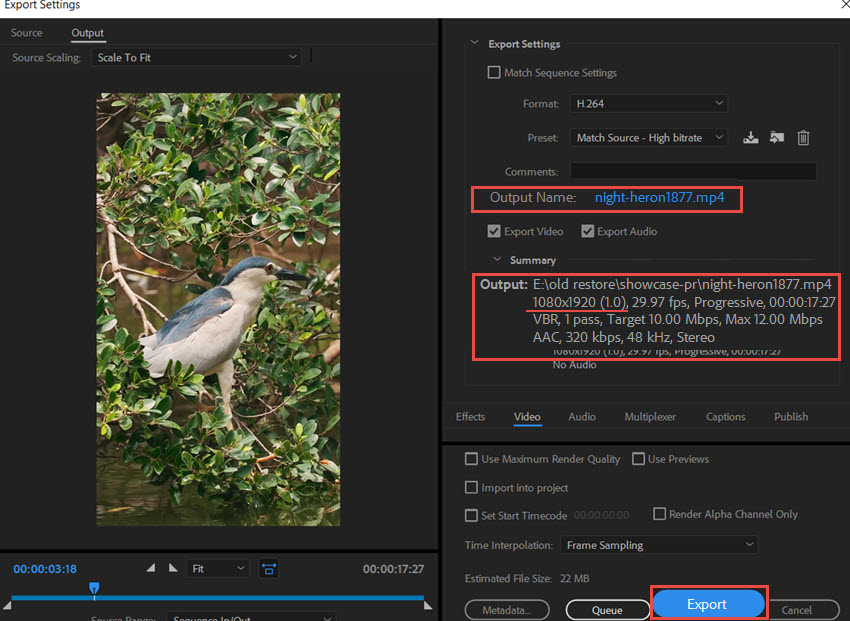Click the duration timecode 00:00:17:27
Screen dimensions: 850x621
pos(393,569)
